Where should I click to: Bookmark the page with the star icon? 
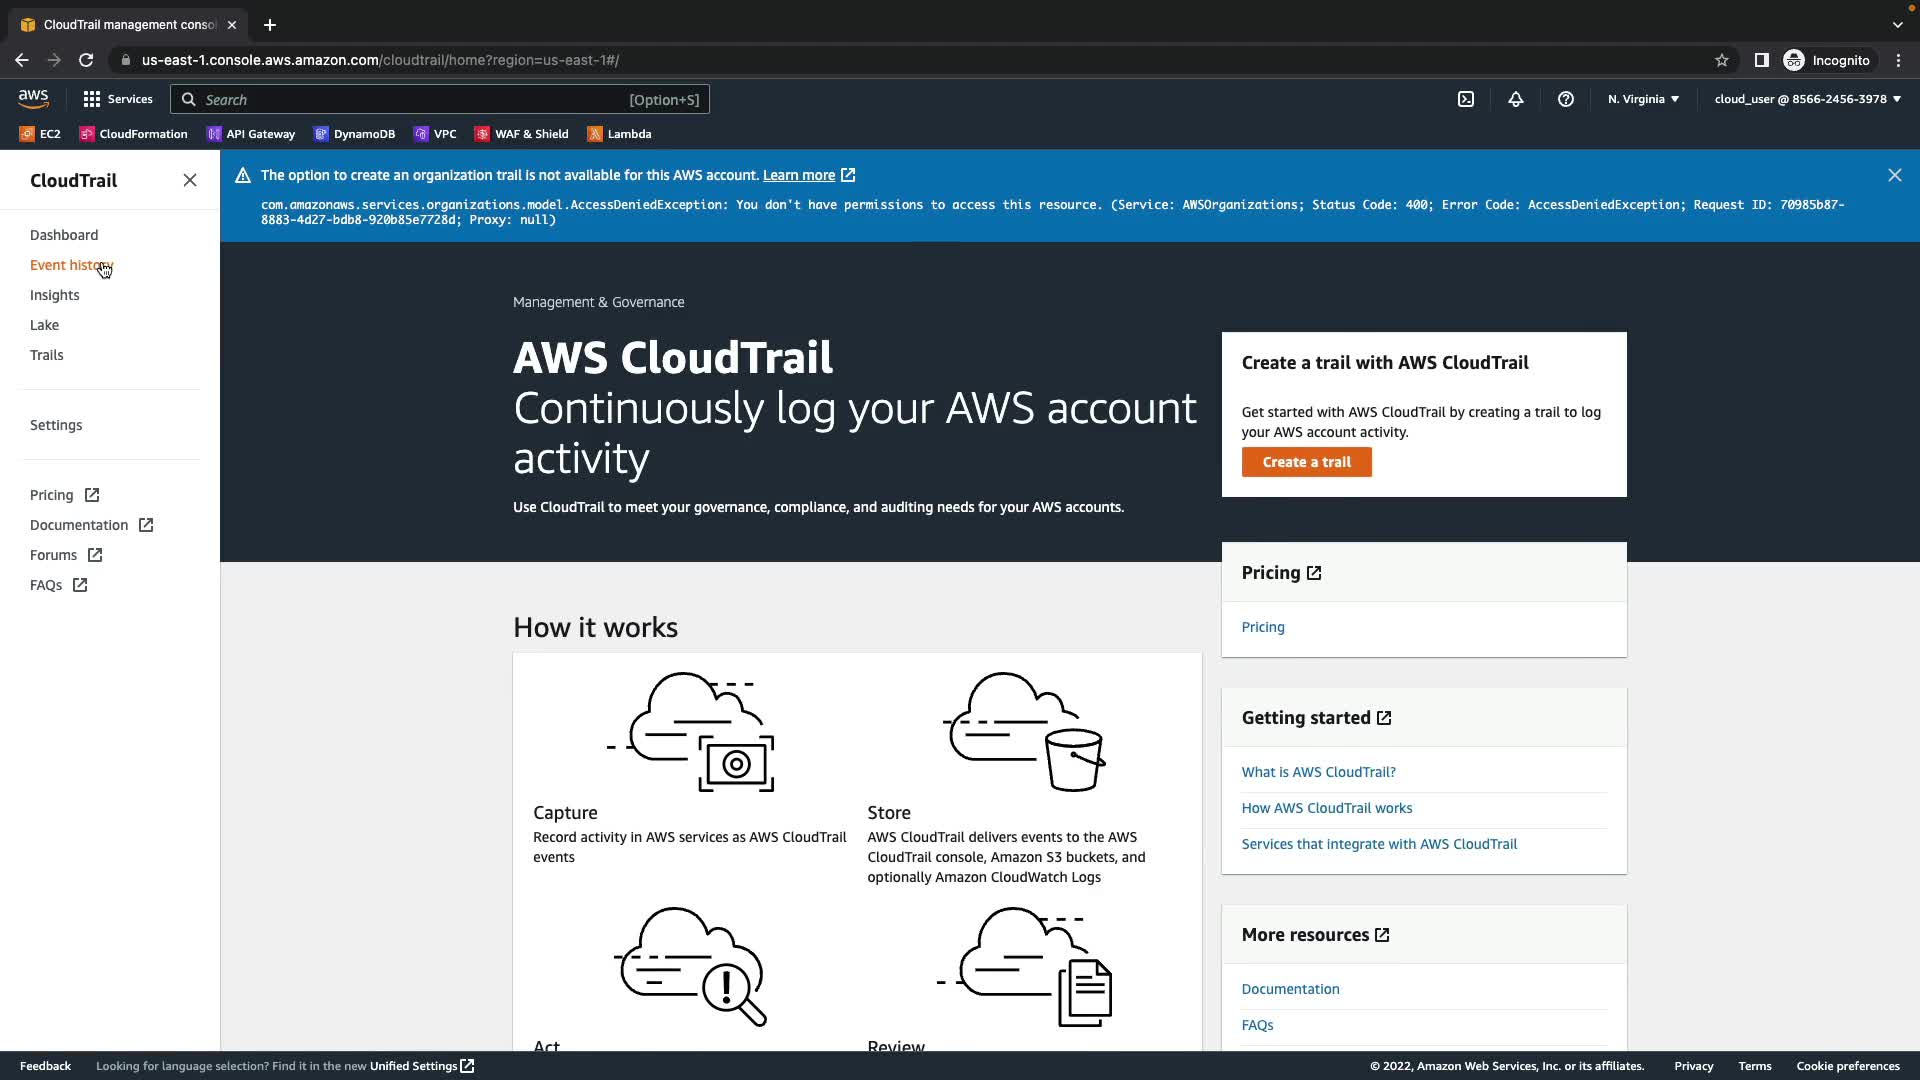(x=1722, y=60)
